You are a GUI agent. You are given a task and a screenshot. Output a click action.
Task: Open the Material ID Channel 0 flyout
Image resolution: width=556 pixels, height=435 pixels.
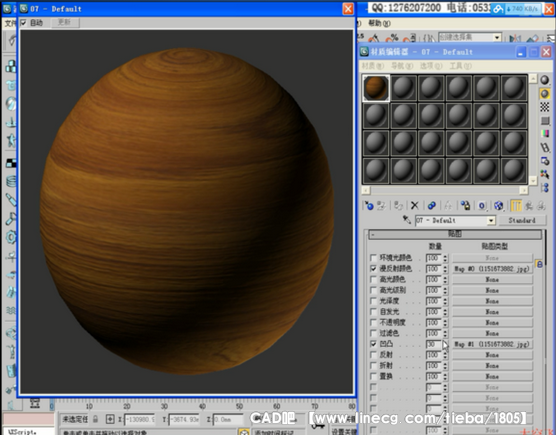pyautogui.click(x=482, y=206)
